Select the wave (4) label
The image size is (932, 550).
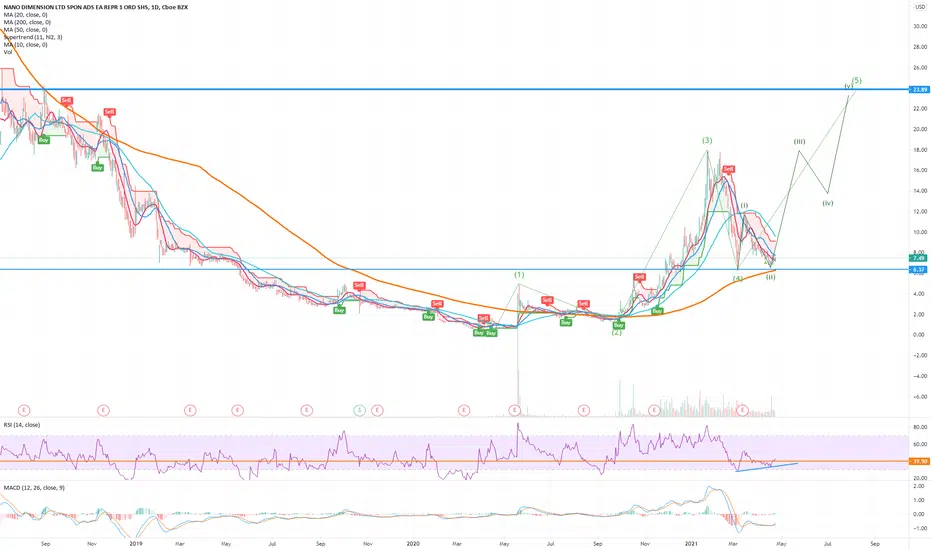[x=738, y=278]
